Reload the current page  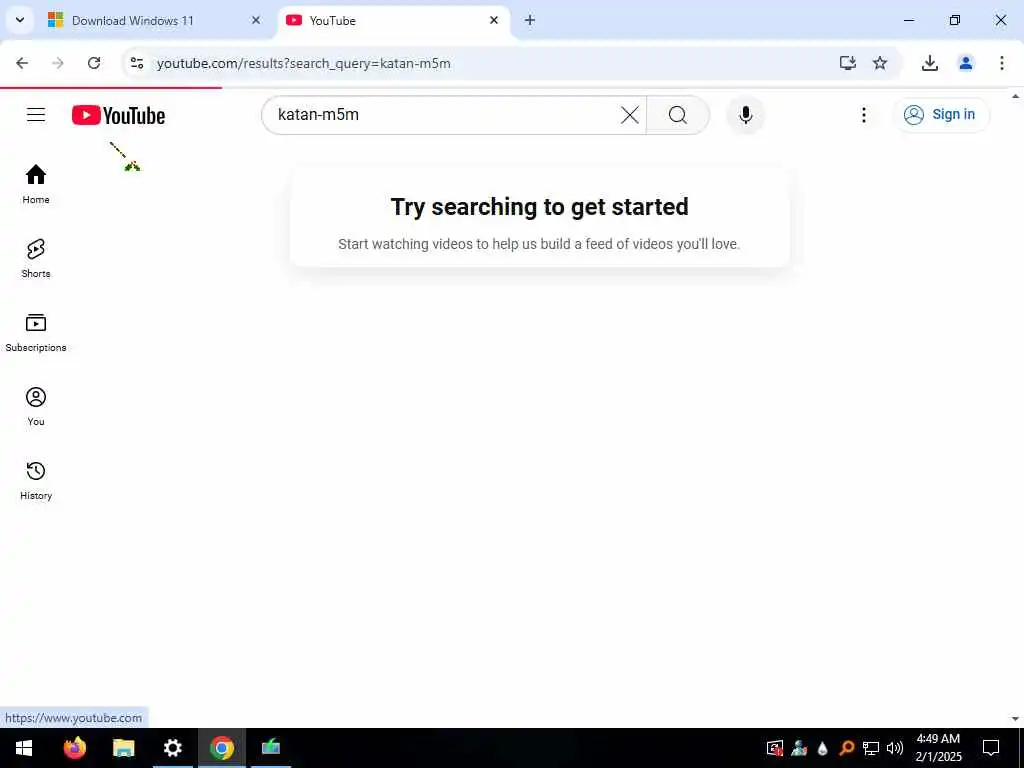94,63
